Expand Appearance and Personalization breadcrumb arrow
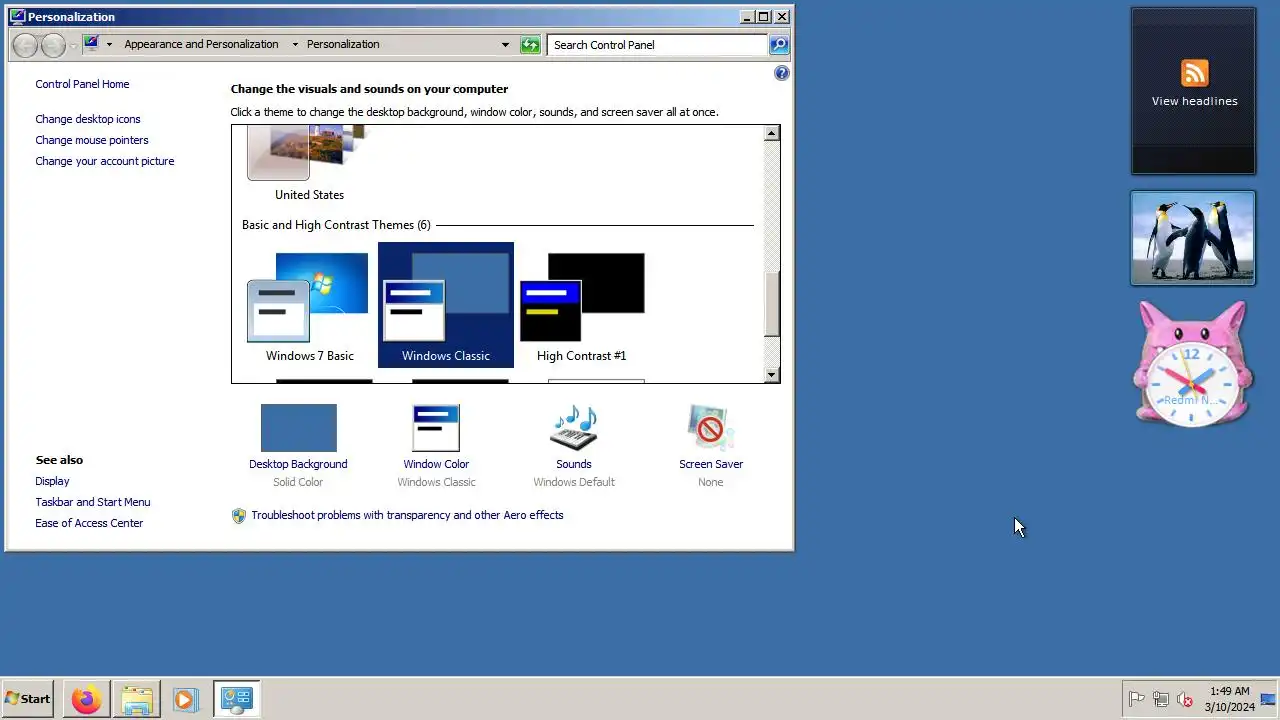 295,45
